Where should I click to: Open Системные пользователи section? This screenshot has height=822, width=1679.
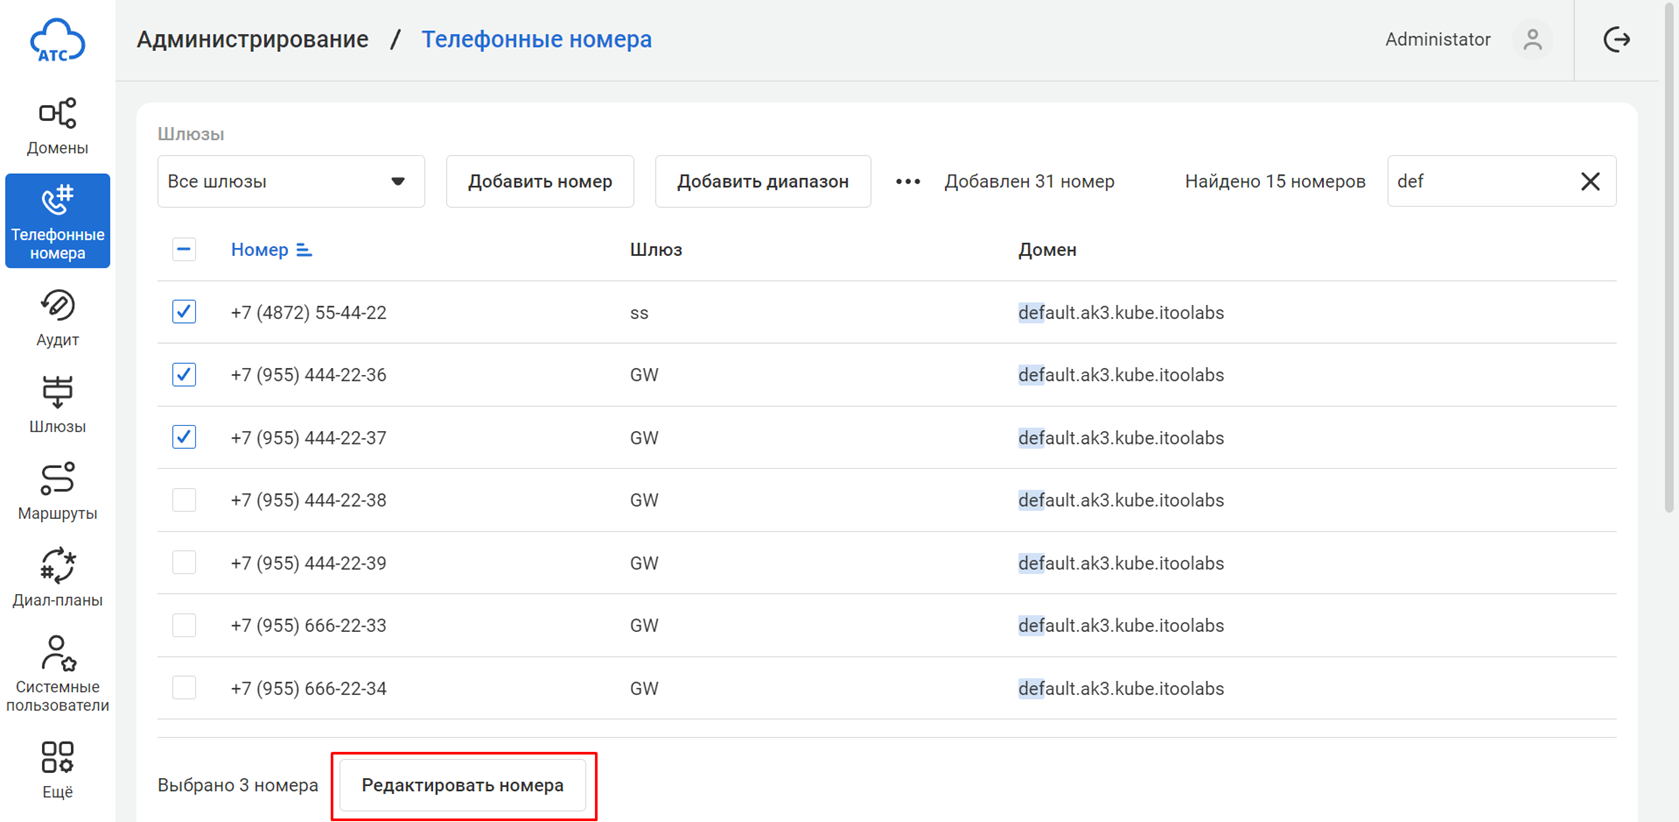57,674
